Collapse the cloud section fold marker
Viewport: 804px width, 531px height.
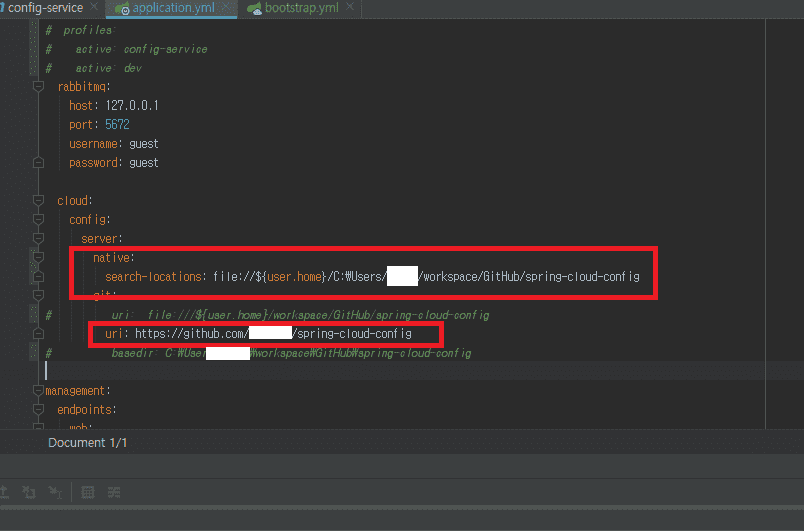pos(38,200)
